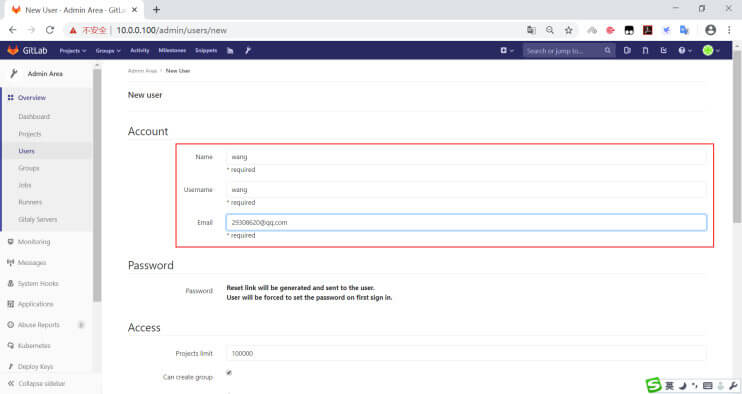Open Admin Area wrench icon in navbar
The height and width of the screenshot is (394, 742).
click(x=248, y=51)
